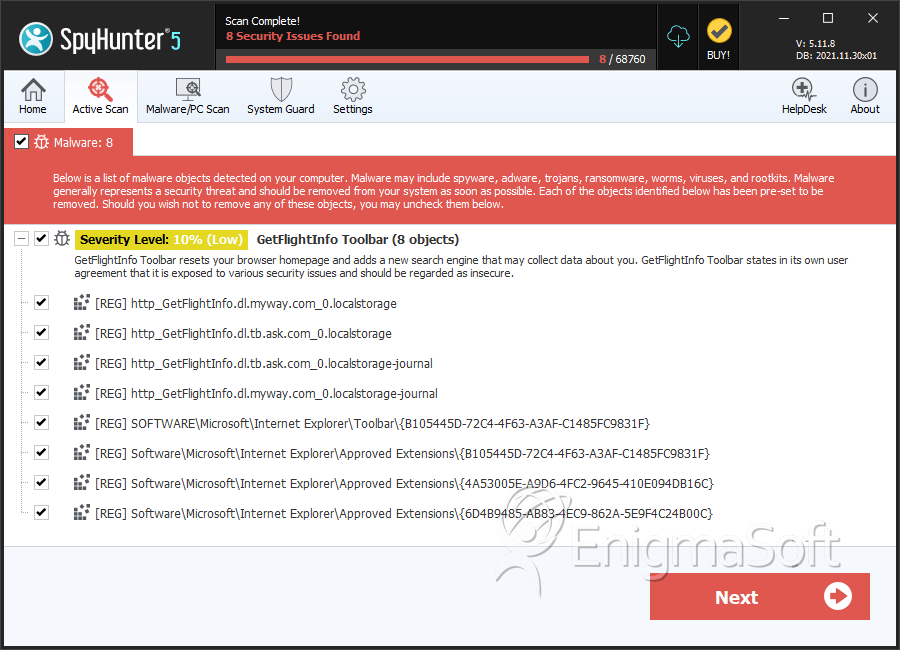
Task: Uncheck first myway.com_0.localstorage entry
Action: click(x=41, y=302)
